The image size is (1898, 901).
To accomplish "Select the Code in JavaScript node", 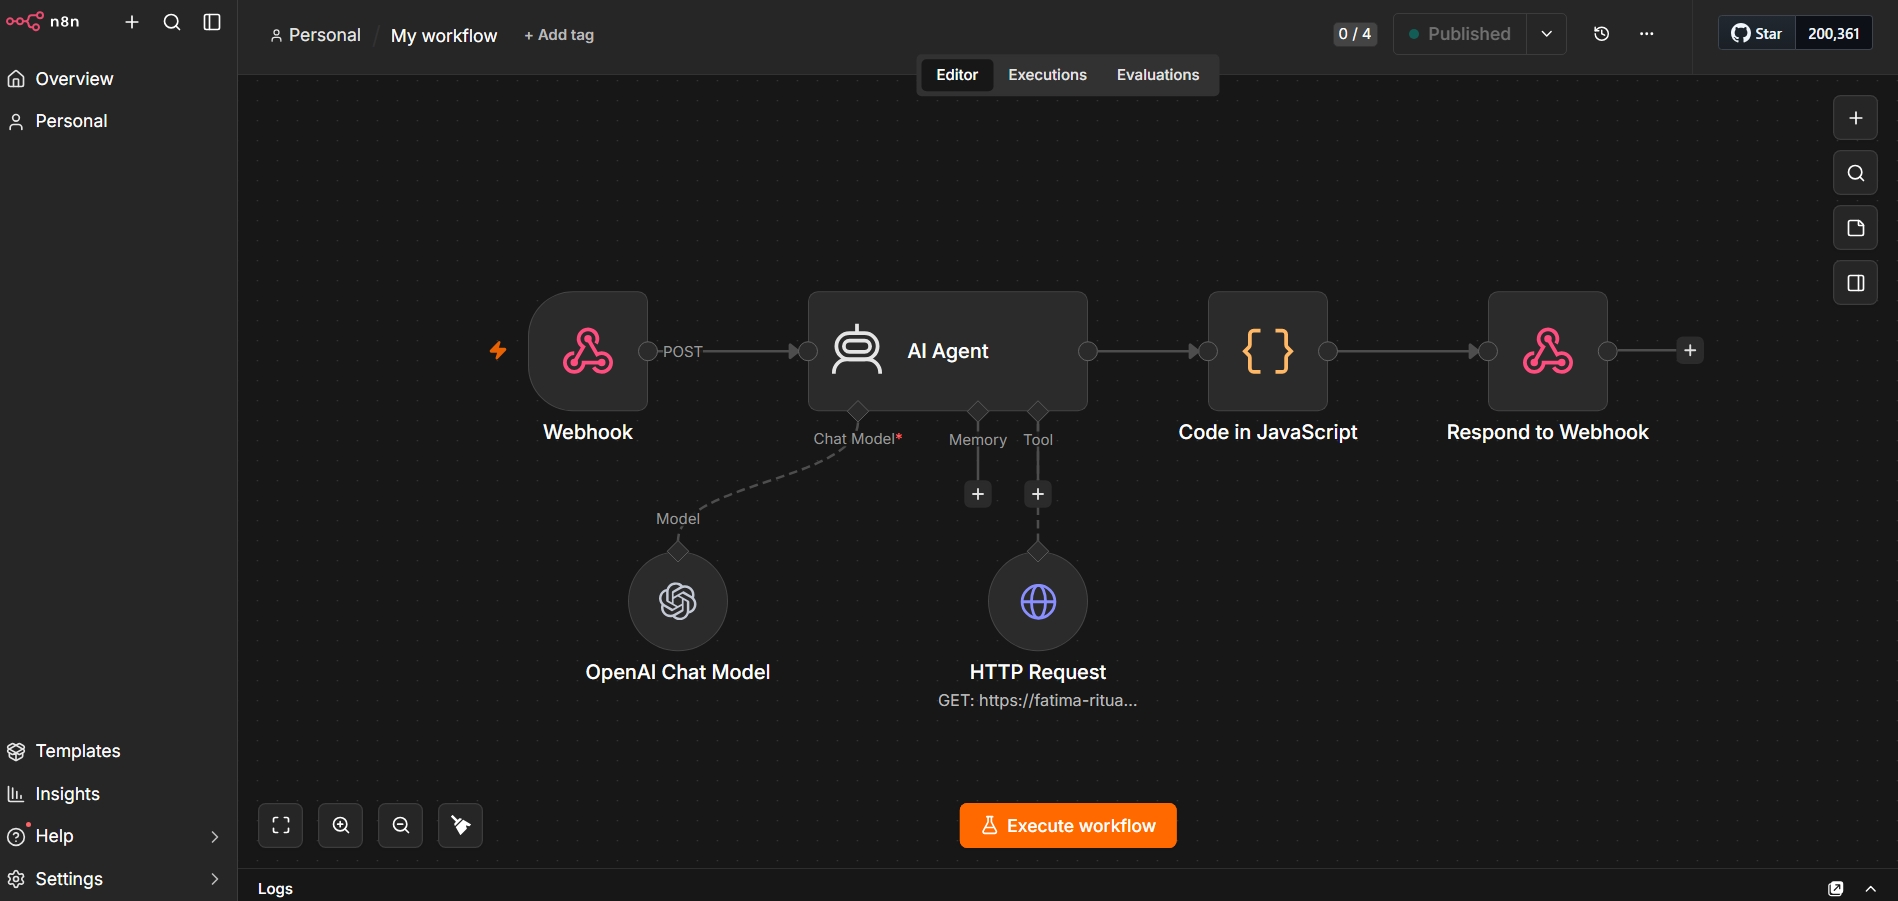I will pos(1268,351).
